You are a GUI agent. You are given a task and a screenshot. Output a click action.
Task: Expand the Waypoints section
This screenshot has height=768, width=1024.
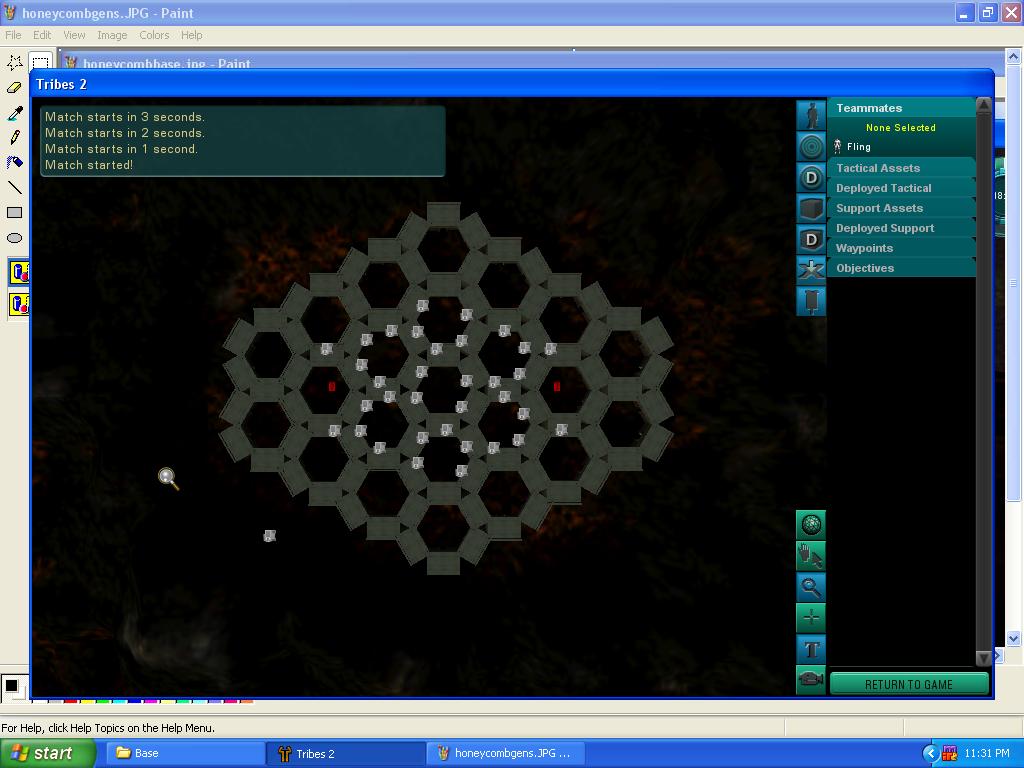(x=901, y=248)
